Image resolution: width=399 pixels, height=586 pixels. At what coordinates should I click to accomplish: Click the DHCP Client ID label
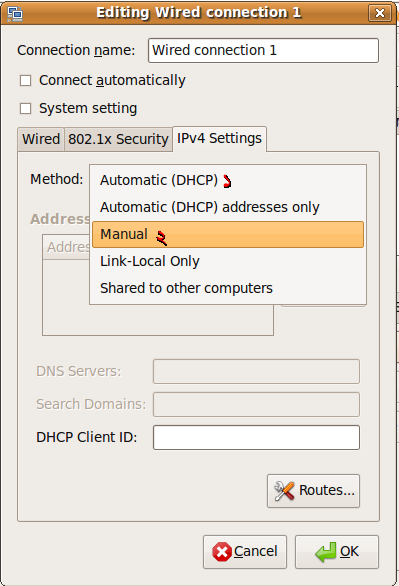87,437
